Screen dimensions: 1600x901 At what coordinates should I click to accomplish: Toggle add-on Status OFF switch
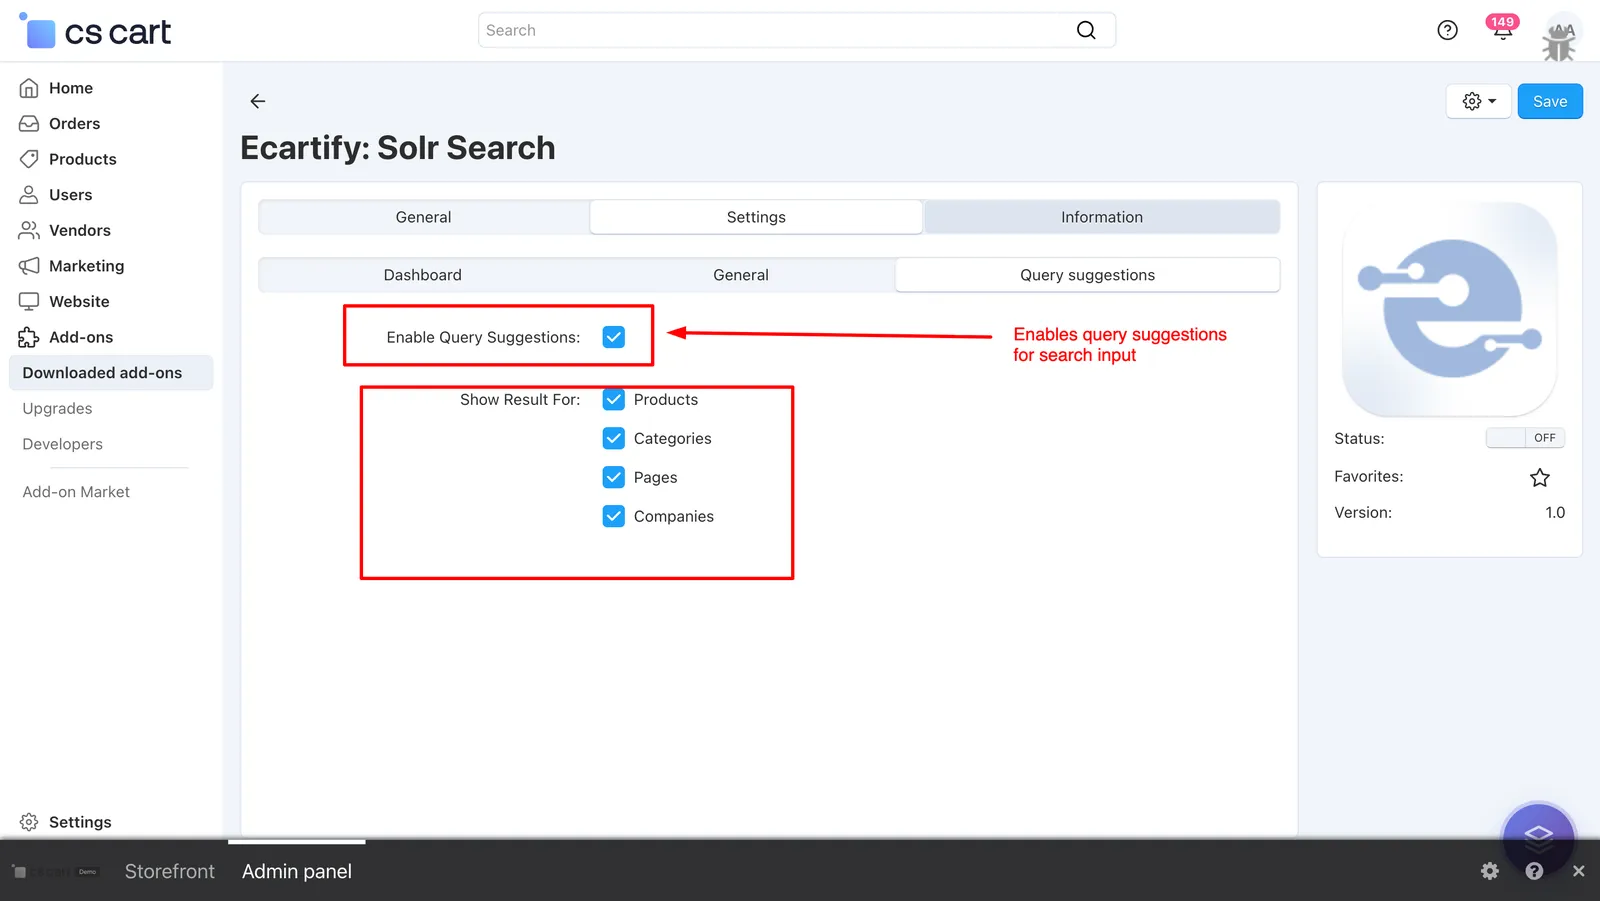click(1525, 438)
